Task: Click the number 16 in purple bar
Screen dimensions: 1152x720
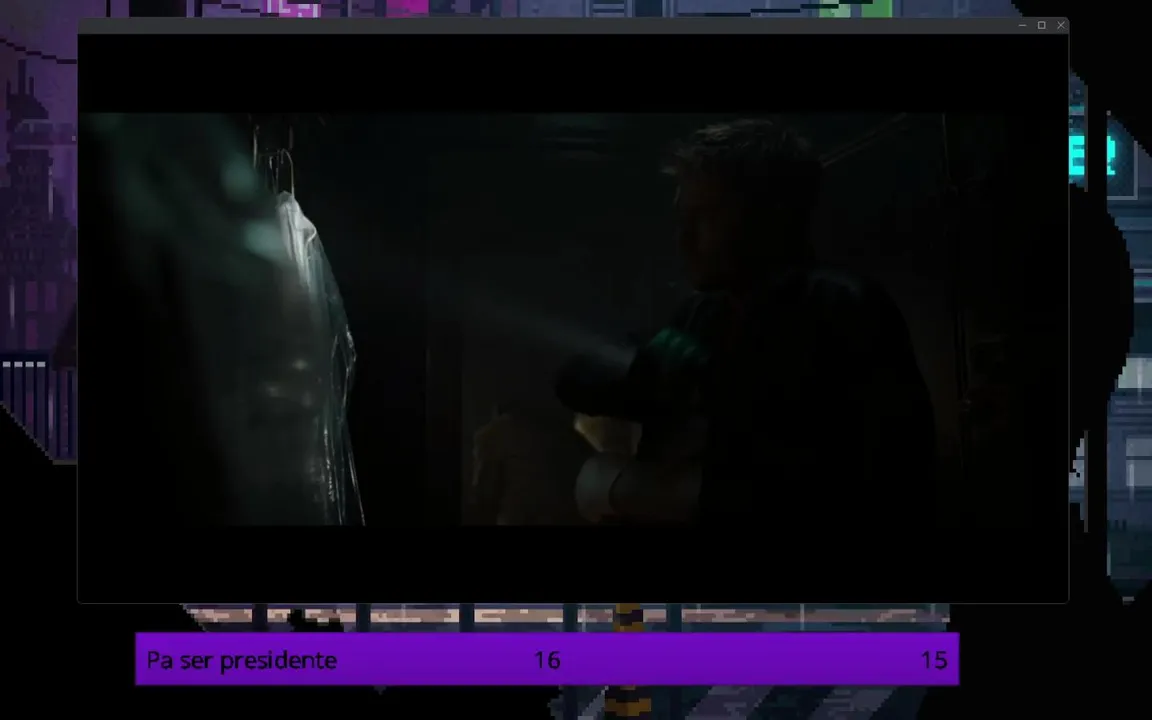Action: pos(547,660)
